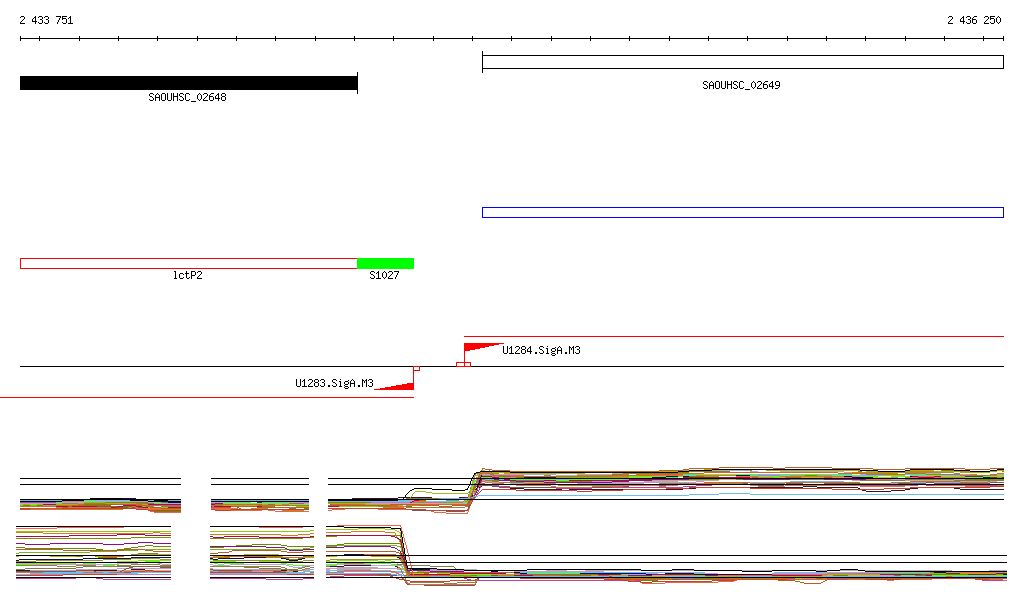Click the long red line above U1284 label

(x=734, y=337)
